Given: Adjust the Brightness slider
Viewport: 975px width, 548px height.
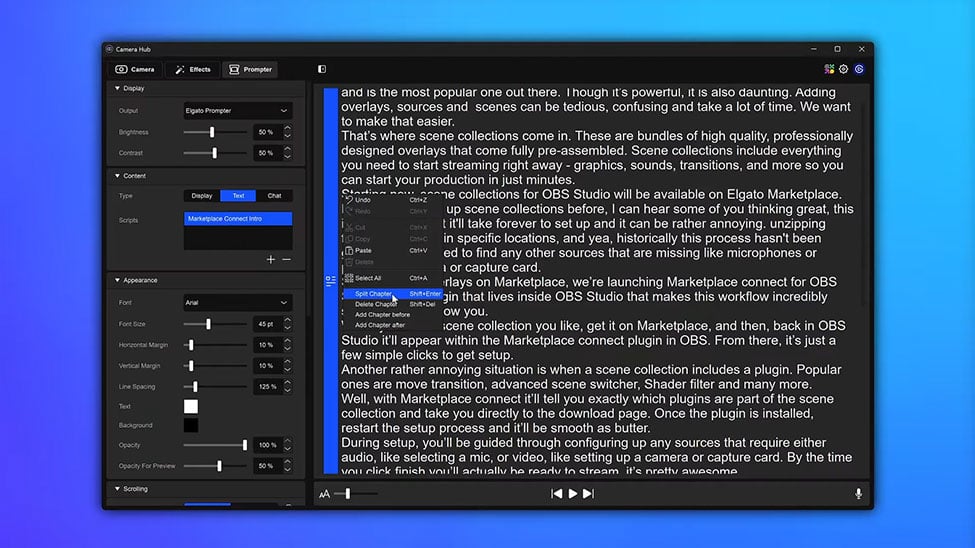Looking at the screenshot, I should coord(212,132).
